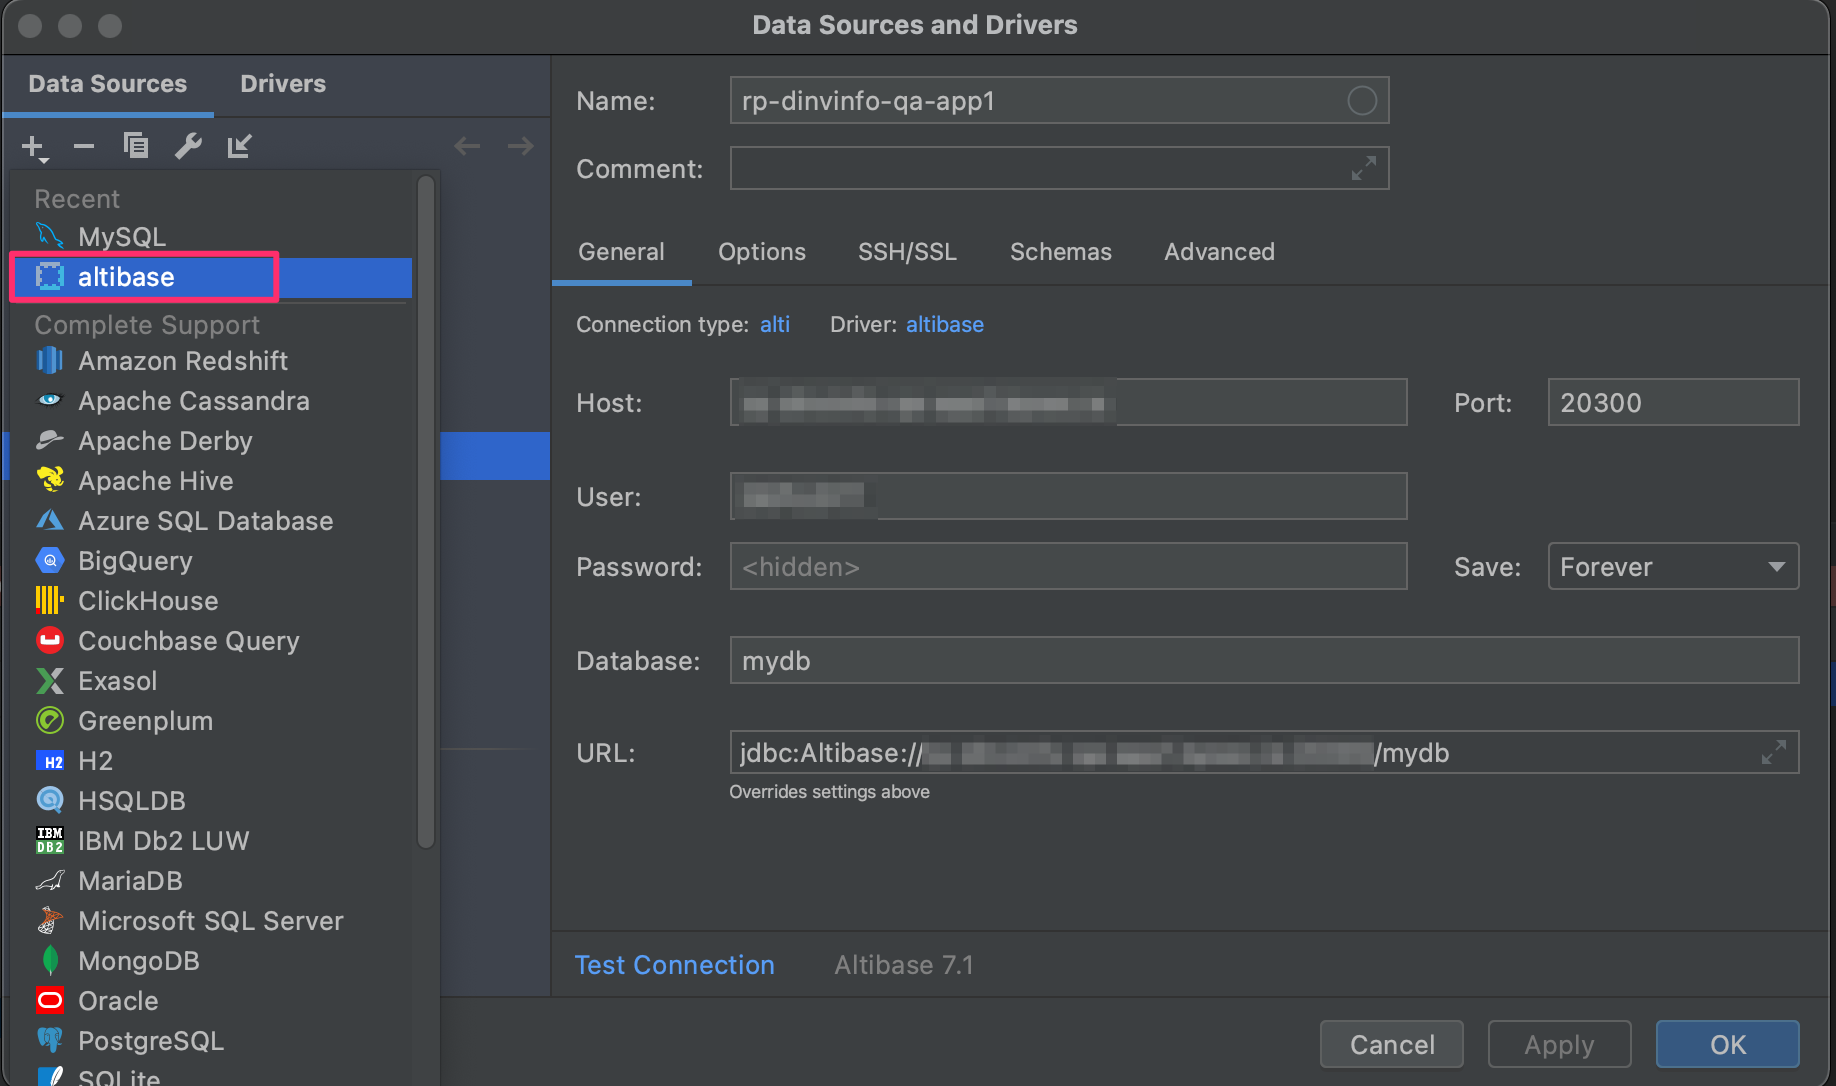This screenshot has height=1086, width=1836.
Task: Open the Save password Forever dropdown
Action: point(1673,566)
